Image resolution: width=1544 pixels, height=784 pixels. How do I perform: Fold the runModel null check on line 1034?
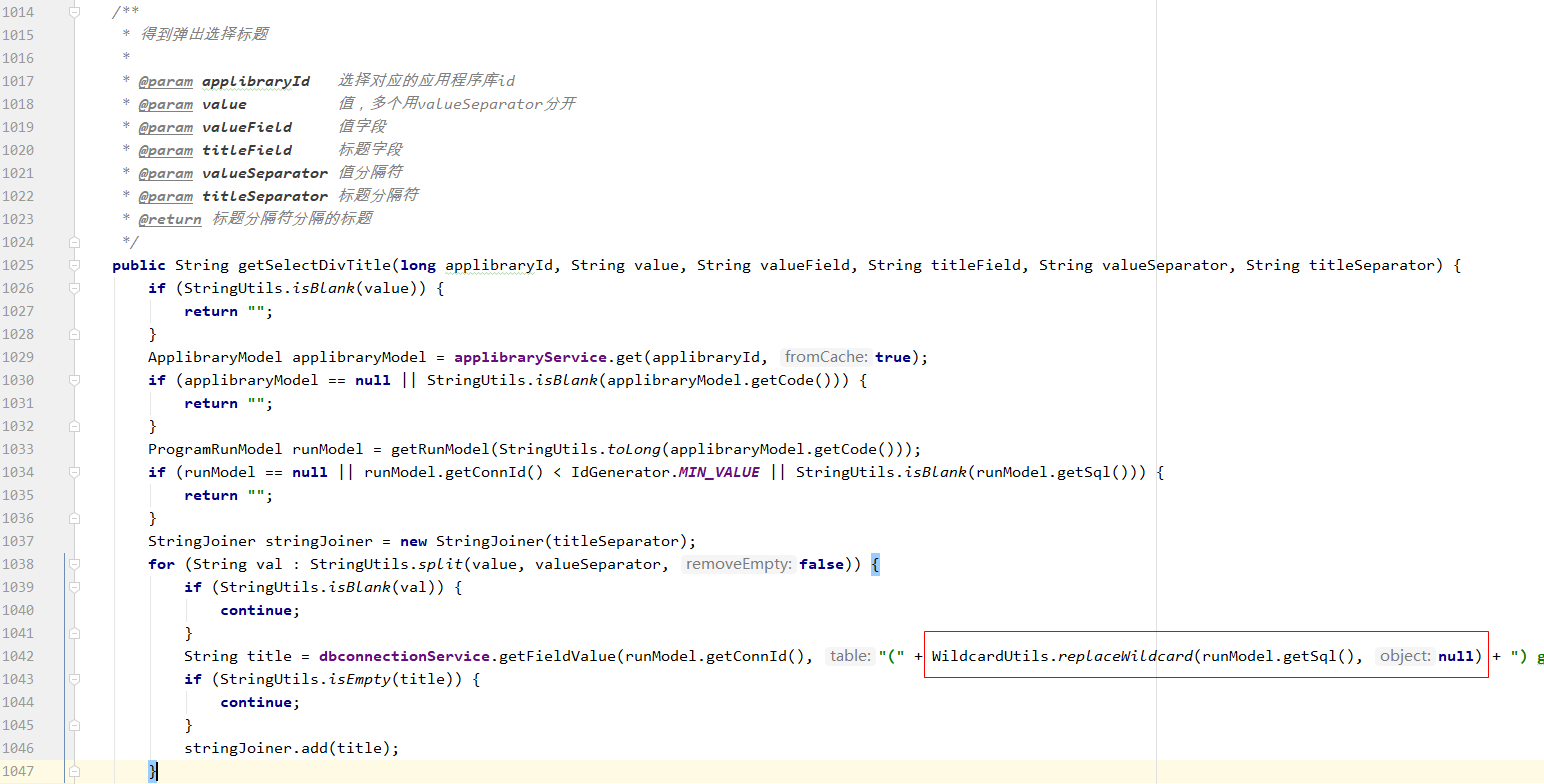[x=74, y=472]
